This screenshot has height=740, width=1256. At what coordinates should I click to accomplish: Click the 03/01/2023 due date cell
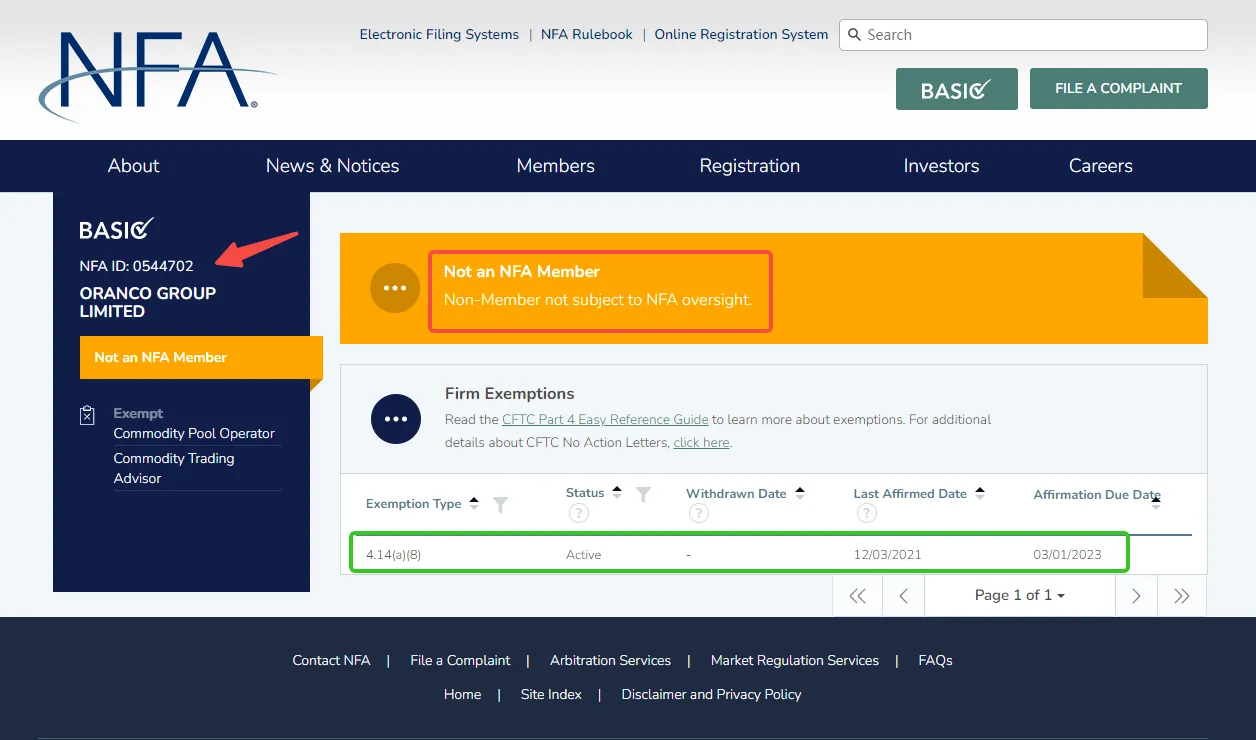[x=1067, y=554]
